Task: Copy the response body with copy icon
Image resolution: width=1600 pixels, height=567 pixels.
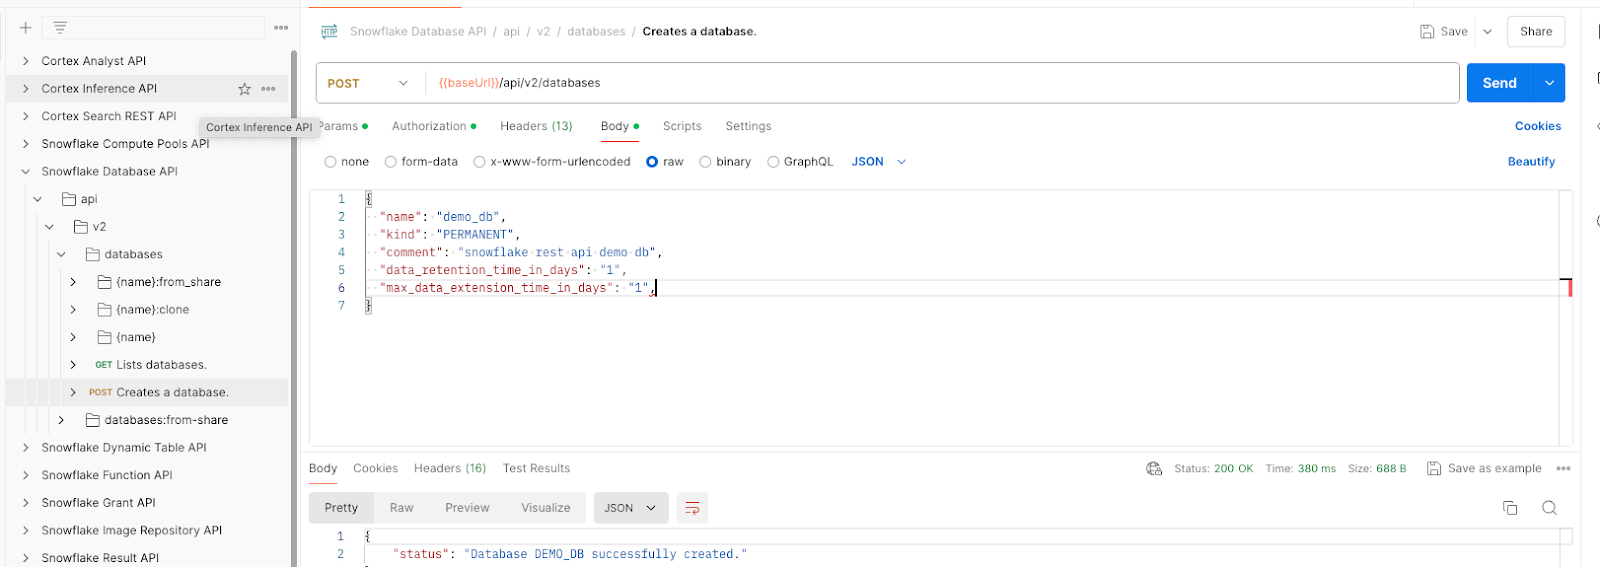Action: pyautogui.click(x=1510, y=508)
